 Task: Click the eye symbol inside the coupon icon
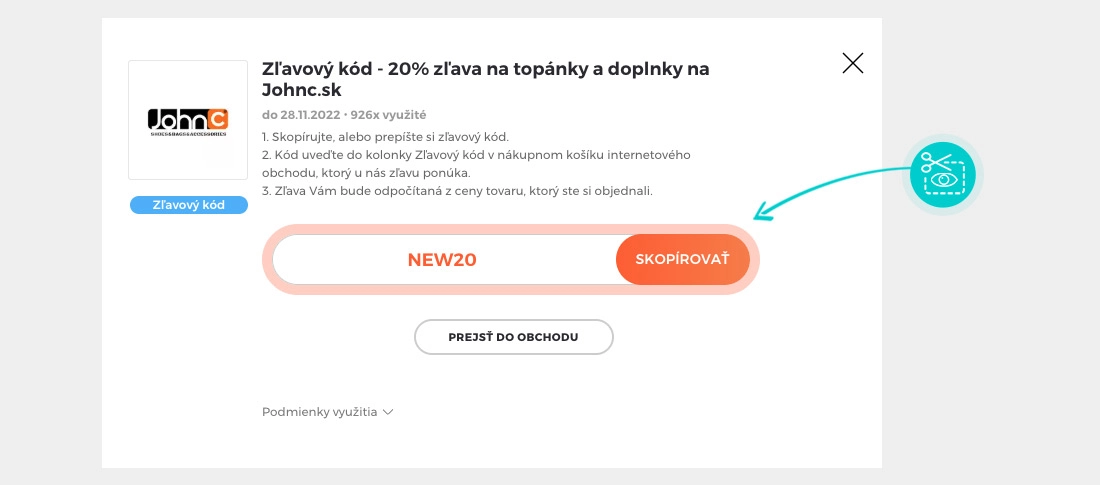944,181
